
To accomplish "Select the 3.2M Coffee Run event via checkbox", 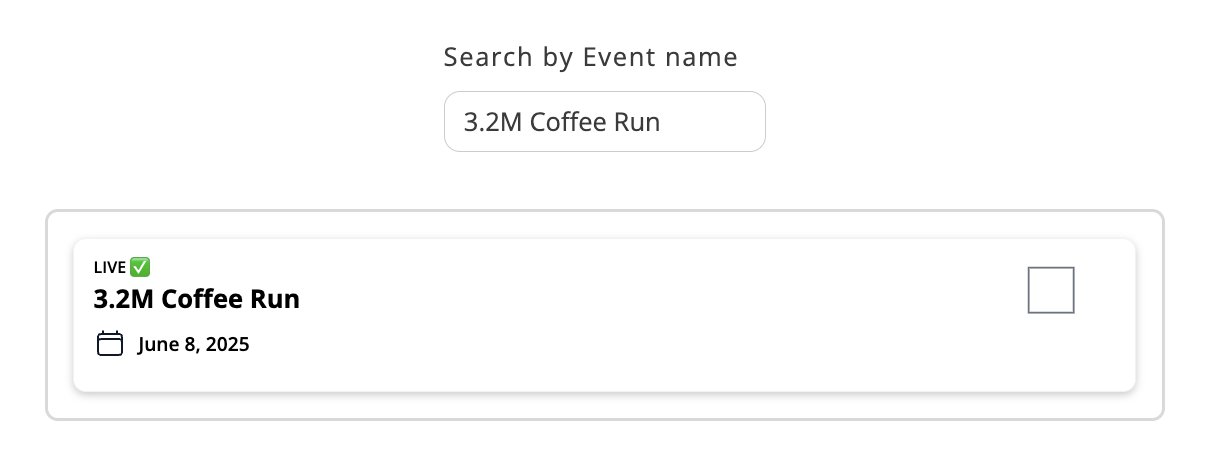I will tap(1051, 290).
